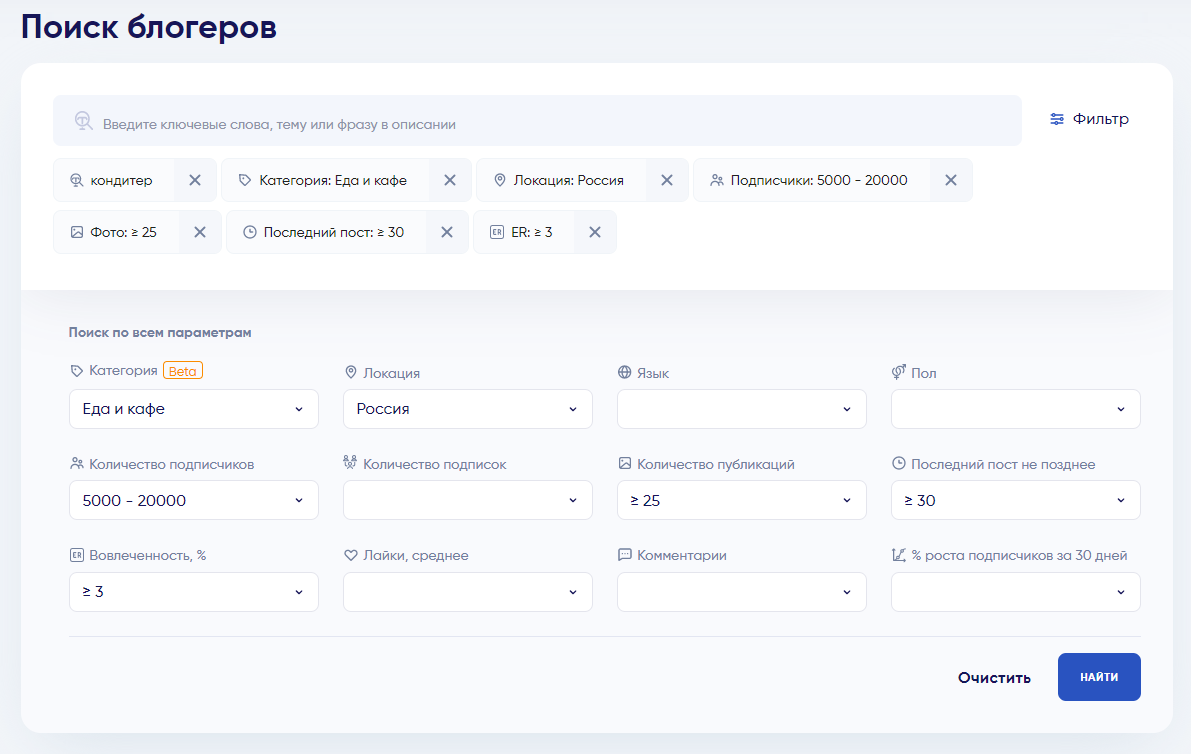This screenshot has height=754, width=1191.
Task: Open the empty Язык dropdown
Action: click(742, 409)
